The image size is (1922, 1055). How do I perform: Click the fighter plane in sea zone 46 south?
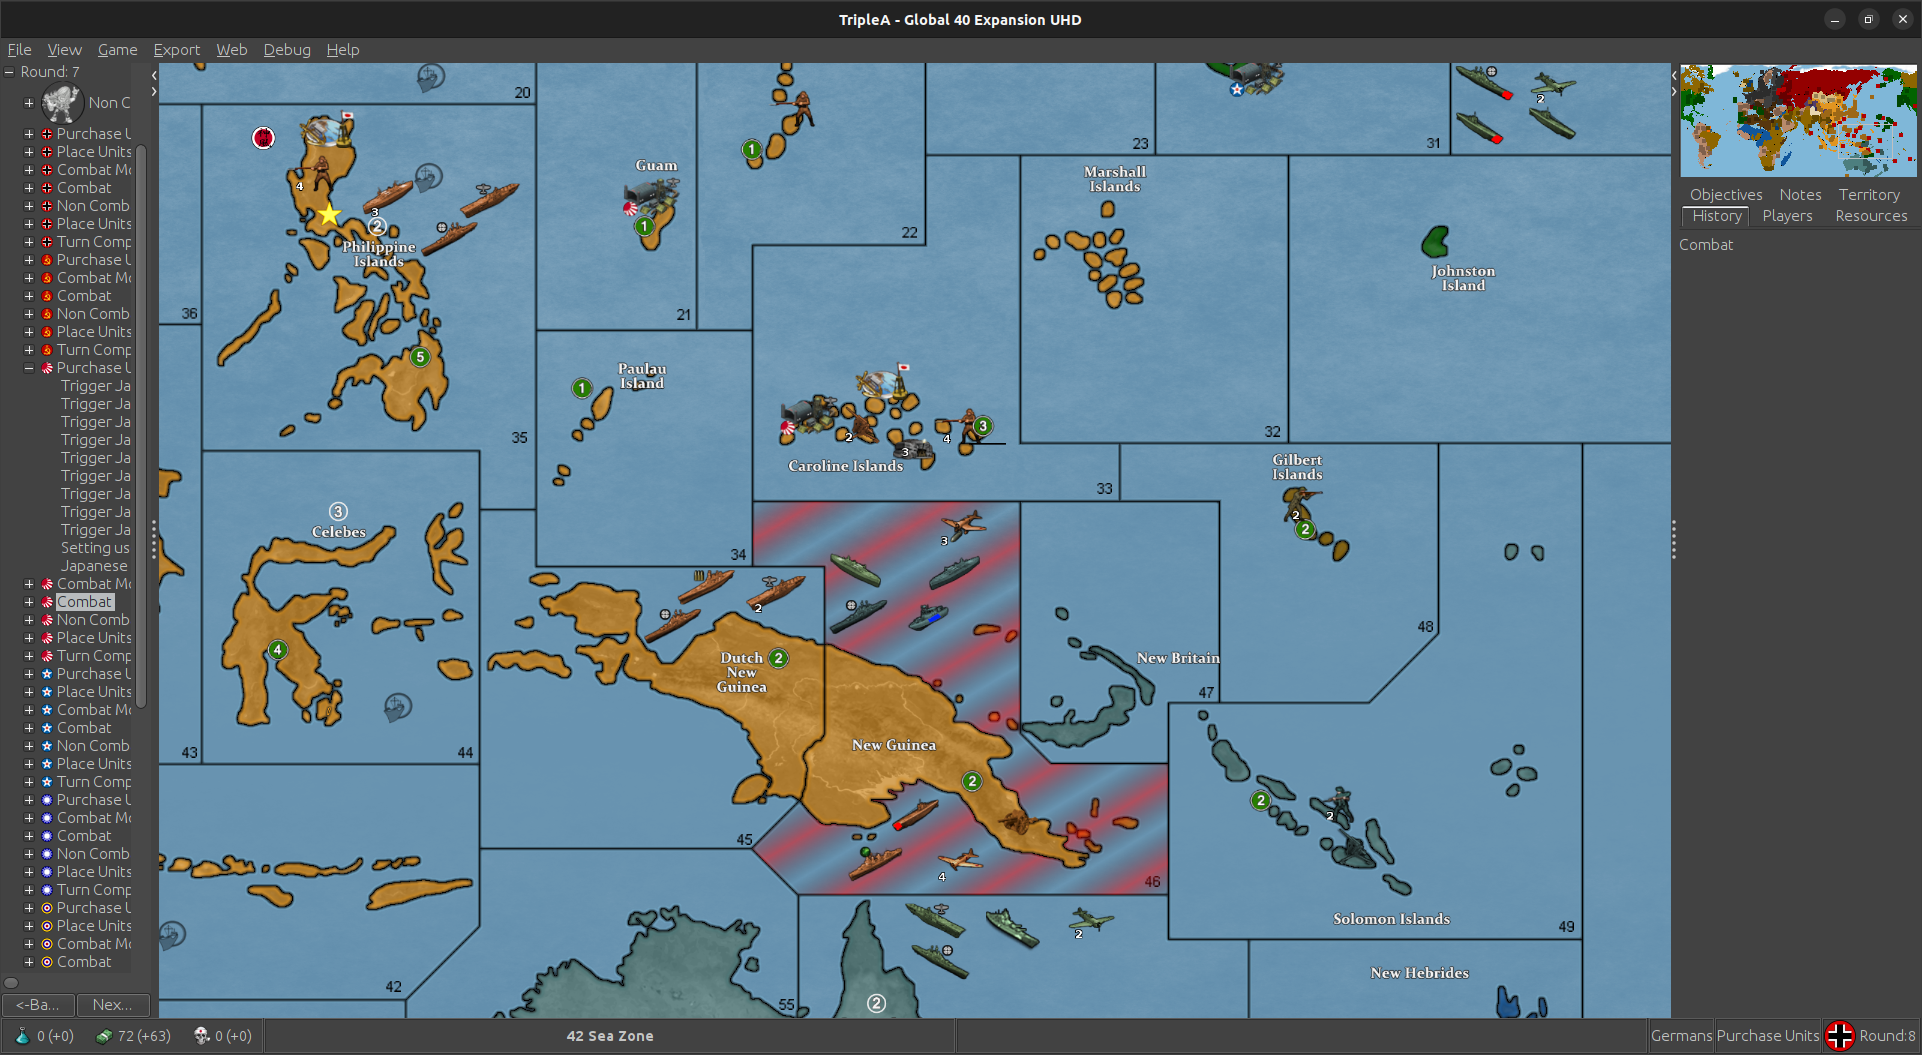tap(960, 861)
